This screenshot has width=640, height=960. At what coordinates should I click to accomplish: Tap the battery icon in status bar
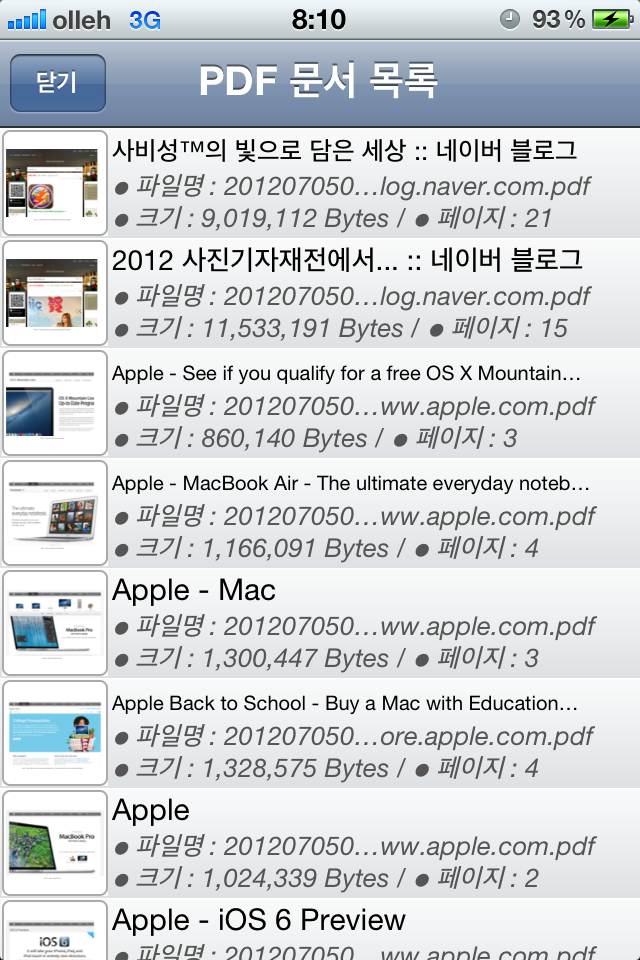click(612, 19)
